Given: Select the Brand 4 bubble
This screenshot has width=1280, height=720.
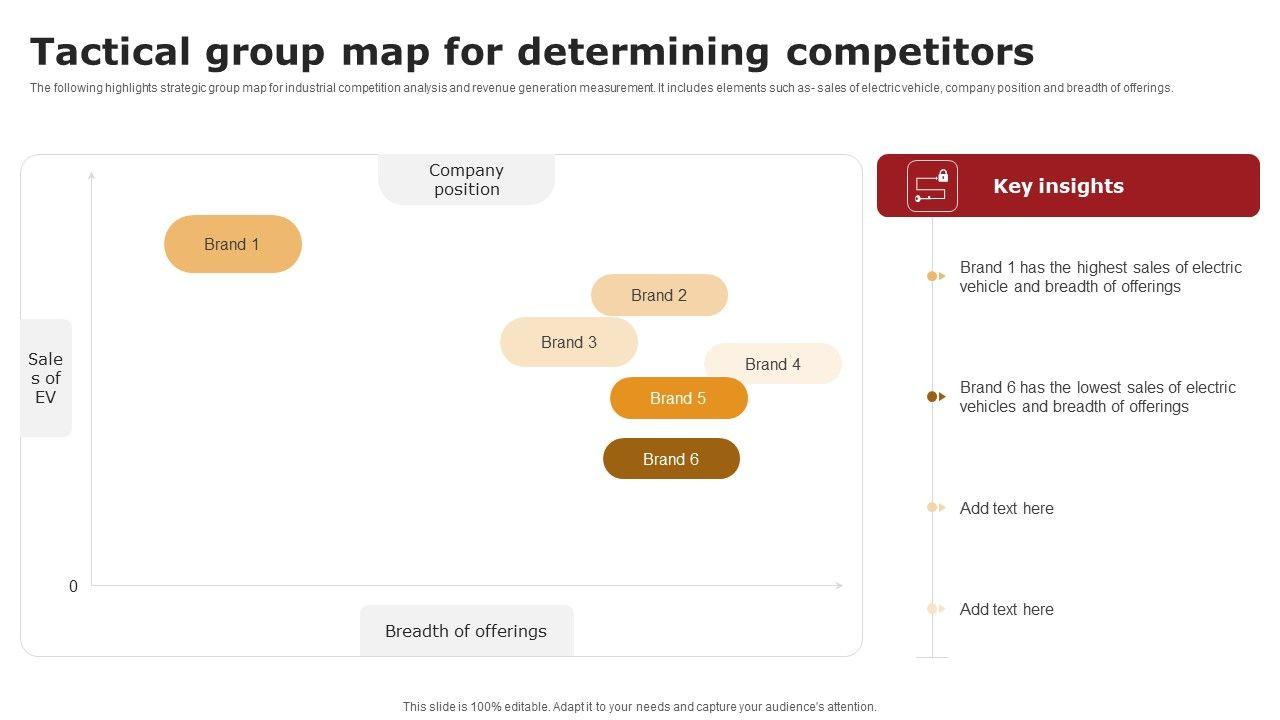Looking at the screenshot, I should click(773, 364).
